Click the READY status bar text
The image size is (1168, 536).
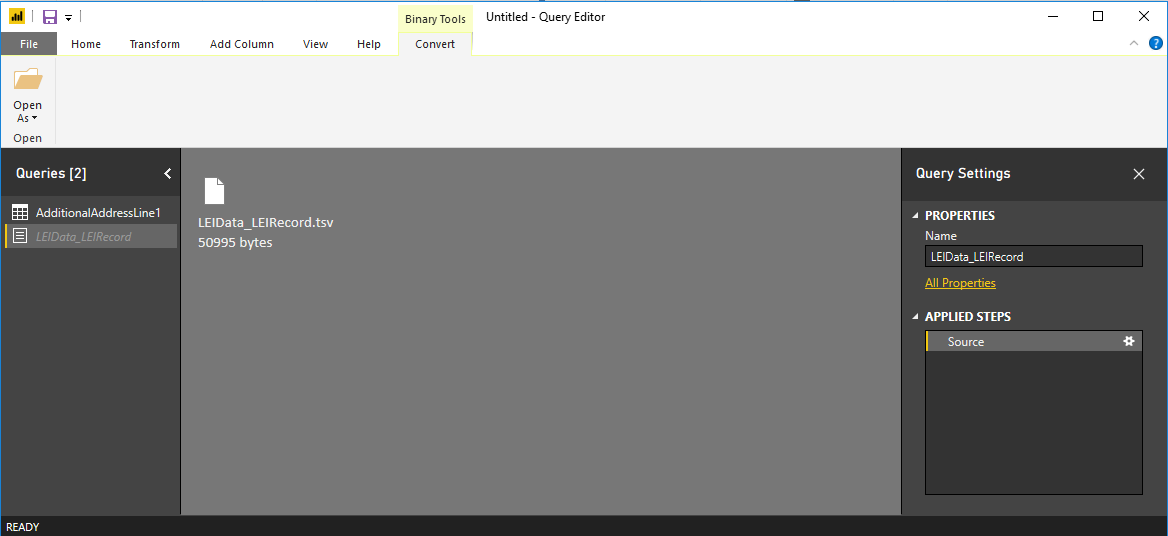click(x=22, y=527)
